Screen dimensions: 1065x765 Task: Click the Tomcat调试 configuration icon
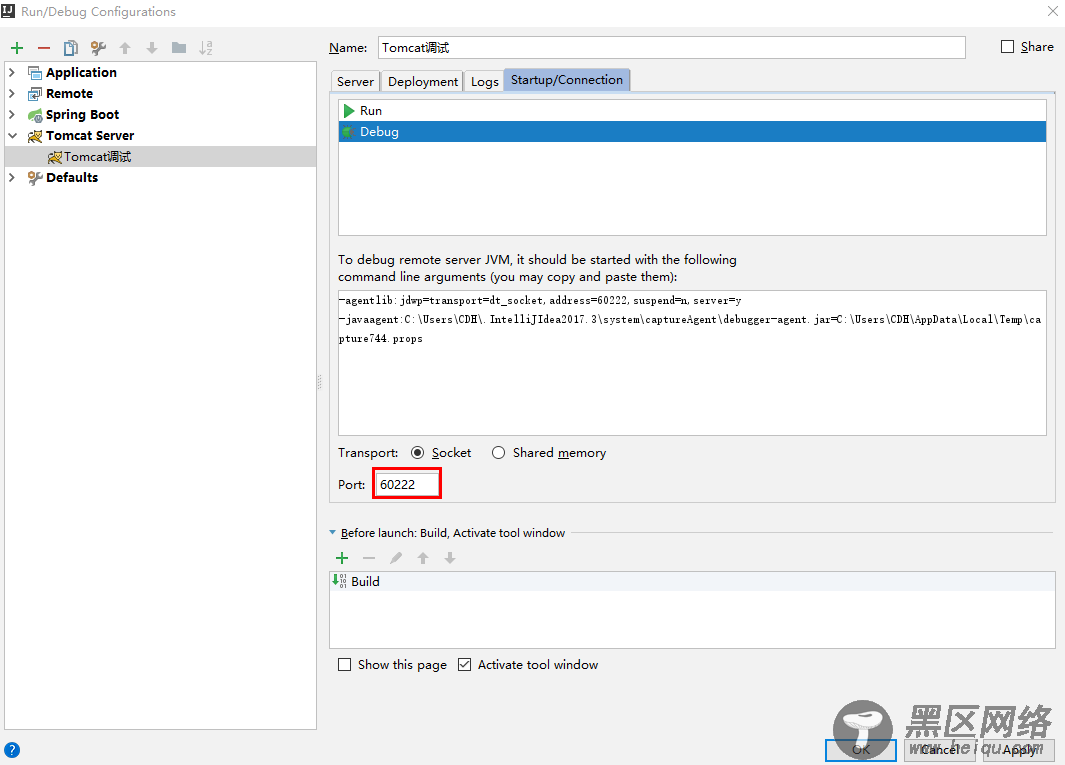point(55,157)
